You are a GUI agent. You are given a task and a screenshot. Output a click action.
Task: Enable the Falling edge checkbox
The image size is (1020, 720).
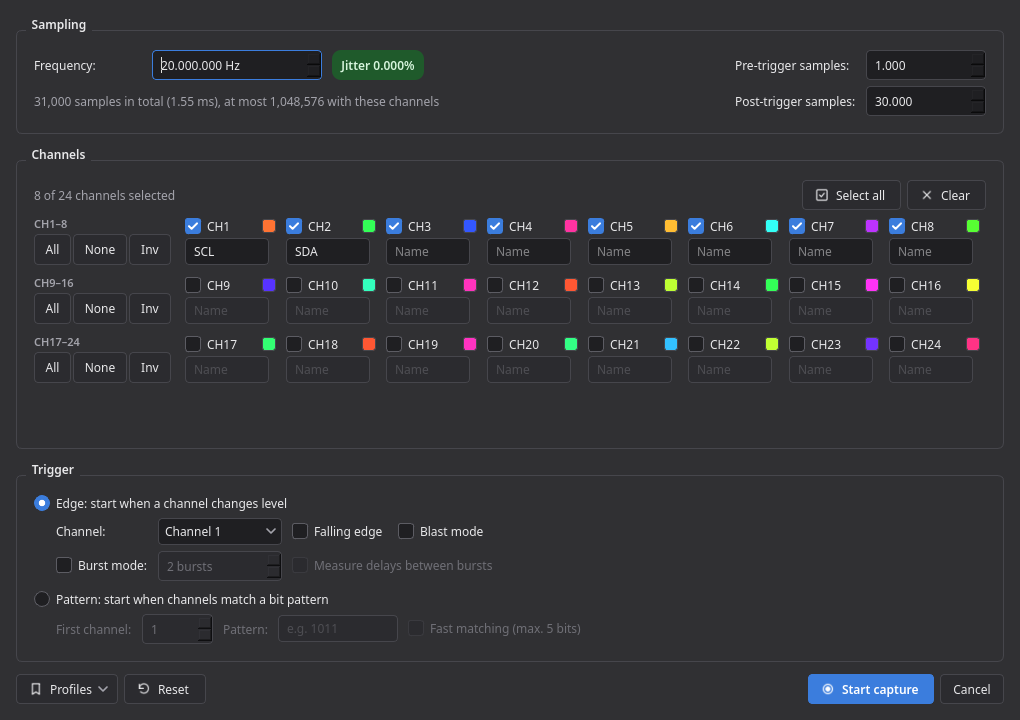tap(300, 531)
